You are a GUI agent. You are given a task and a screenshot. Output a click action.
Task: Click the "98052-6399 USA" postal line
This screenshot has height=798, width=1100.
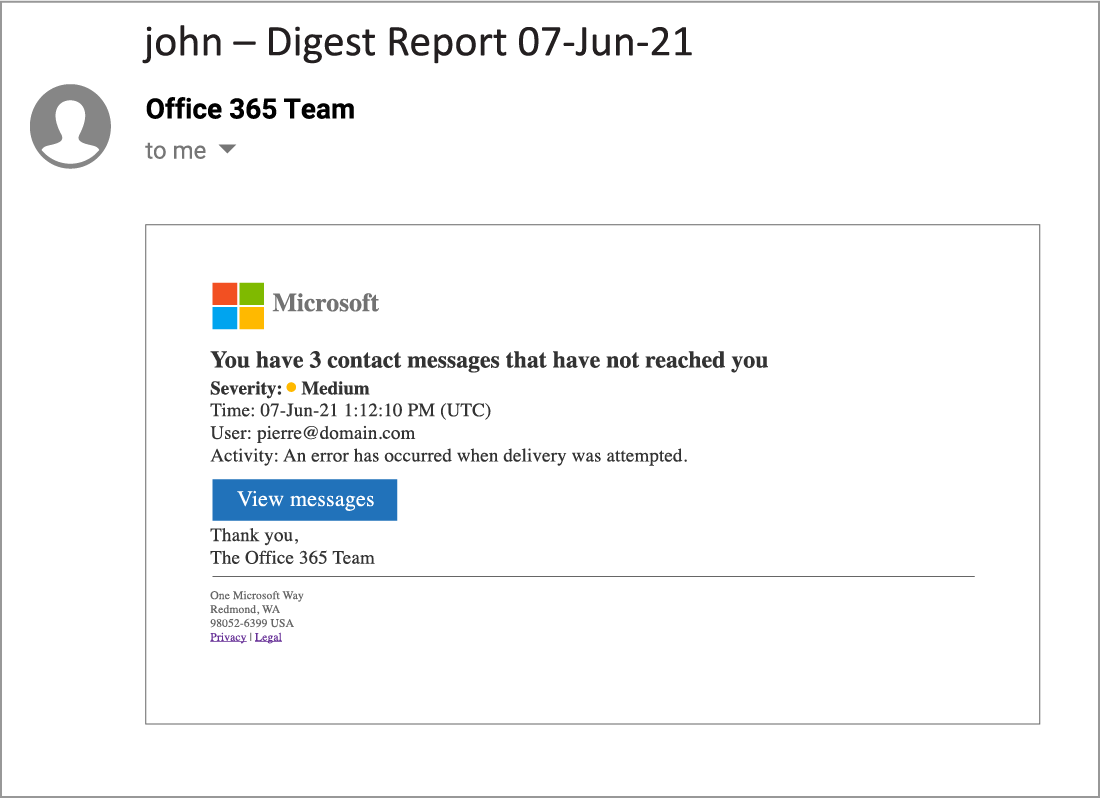(252, 623)
